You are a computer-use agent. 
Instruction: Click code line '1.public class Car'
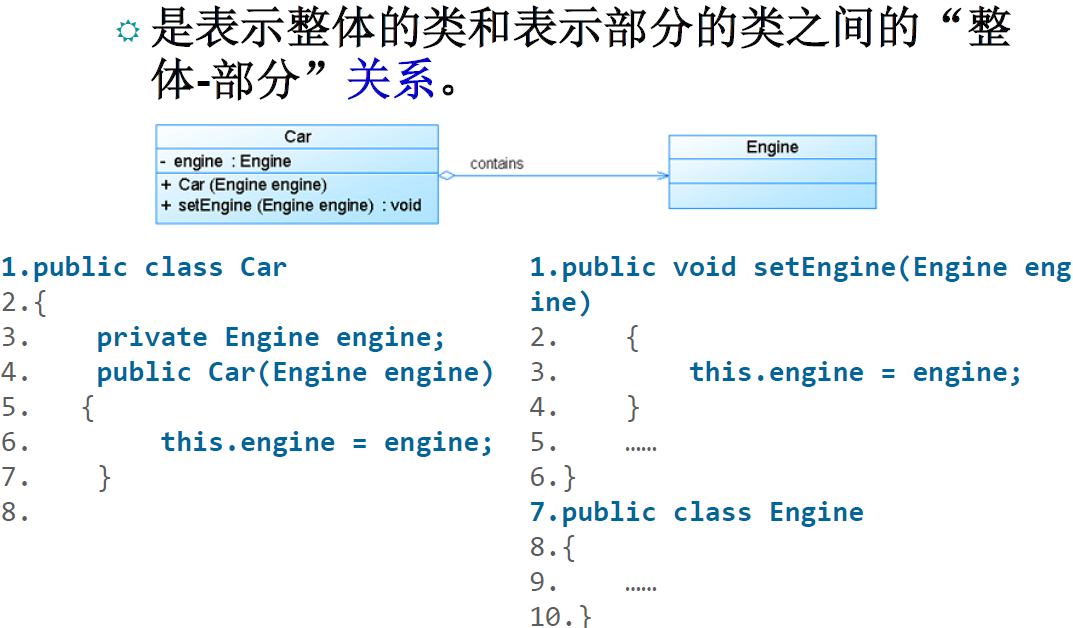[x=144, y=267]
